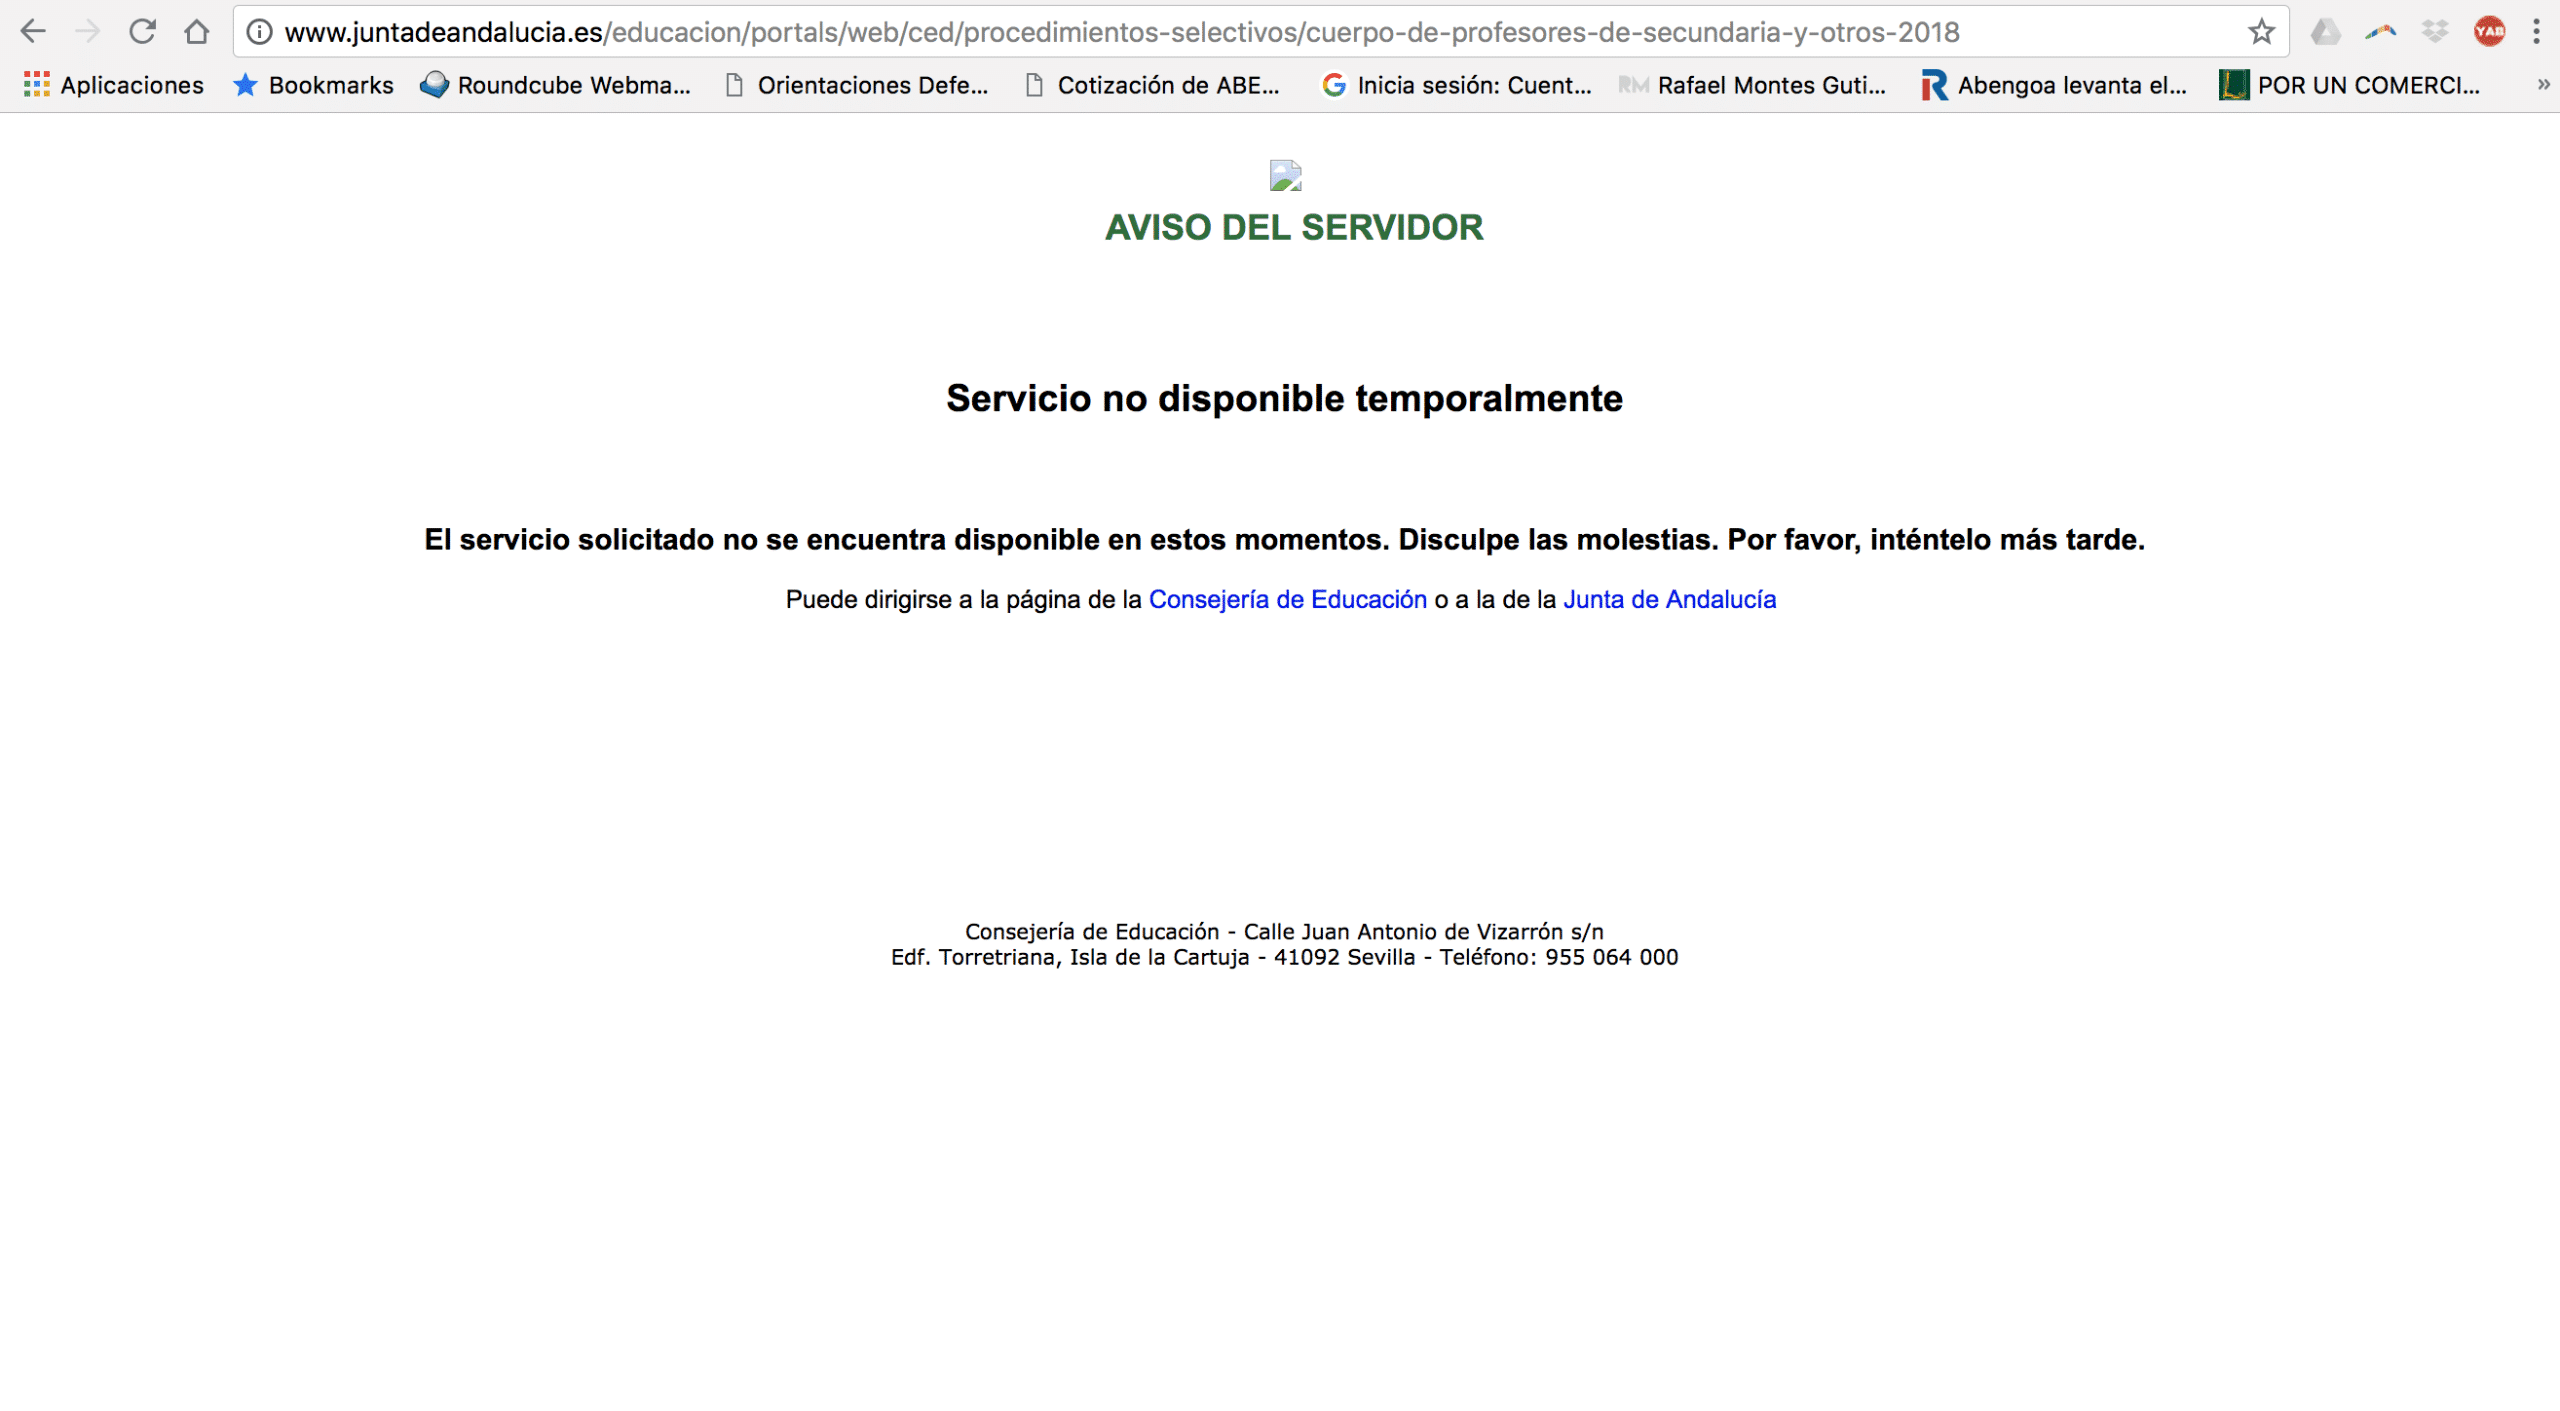Viewport: 2560px width, 1411px height.
Task: Open the Cotización de ABE... bookmark
Action: 1153,85
